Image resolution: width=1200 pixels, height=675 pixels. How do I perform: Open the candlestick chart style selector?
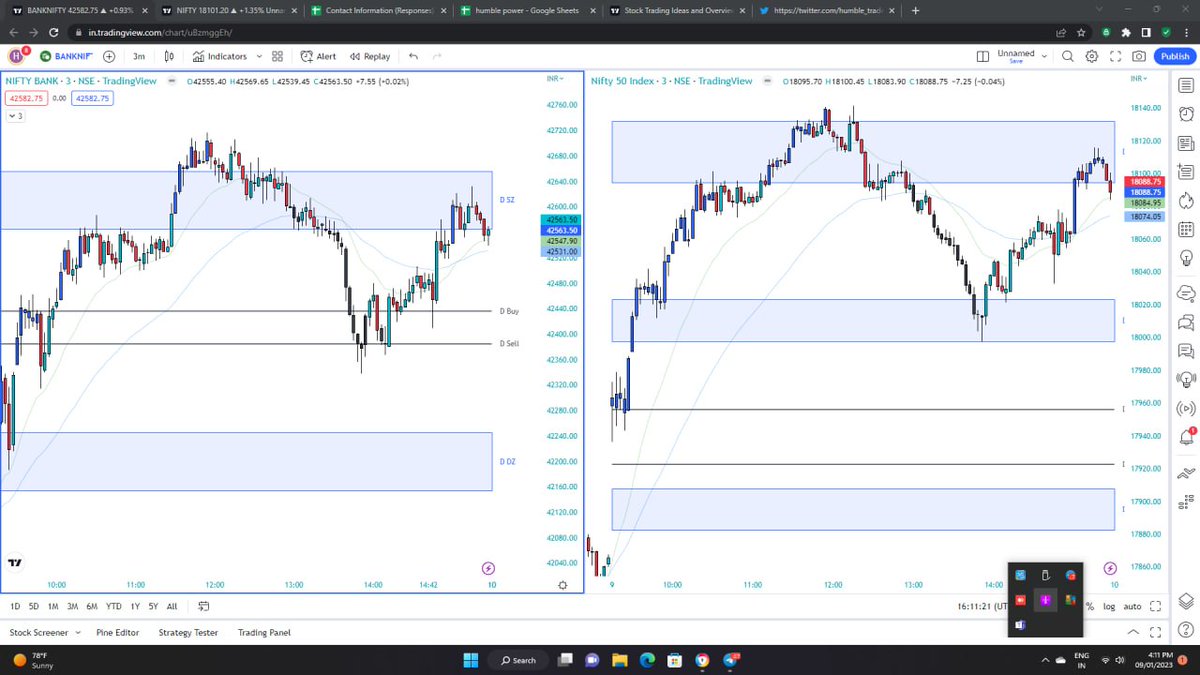169,56
